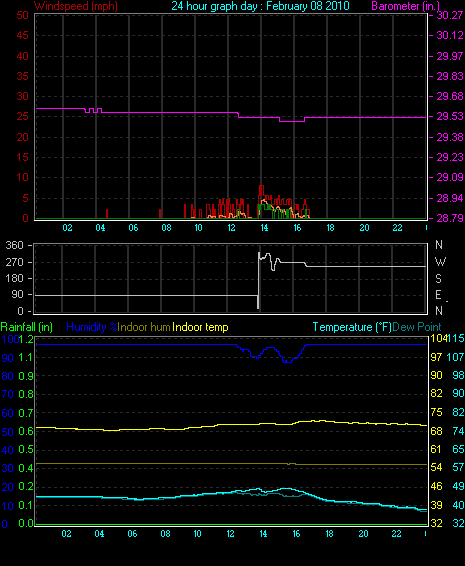Click the Indoor temp legend label

[200, 327]
